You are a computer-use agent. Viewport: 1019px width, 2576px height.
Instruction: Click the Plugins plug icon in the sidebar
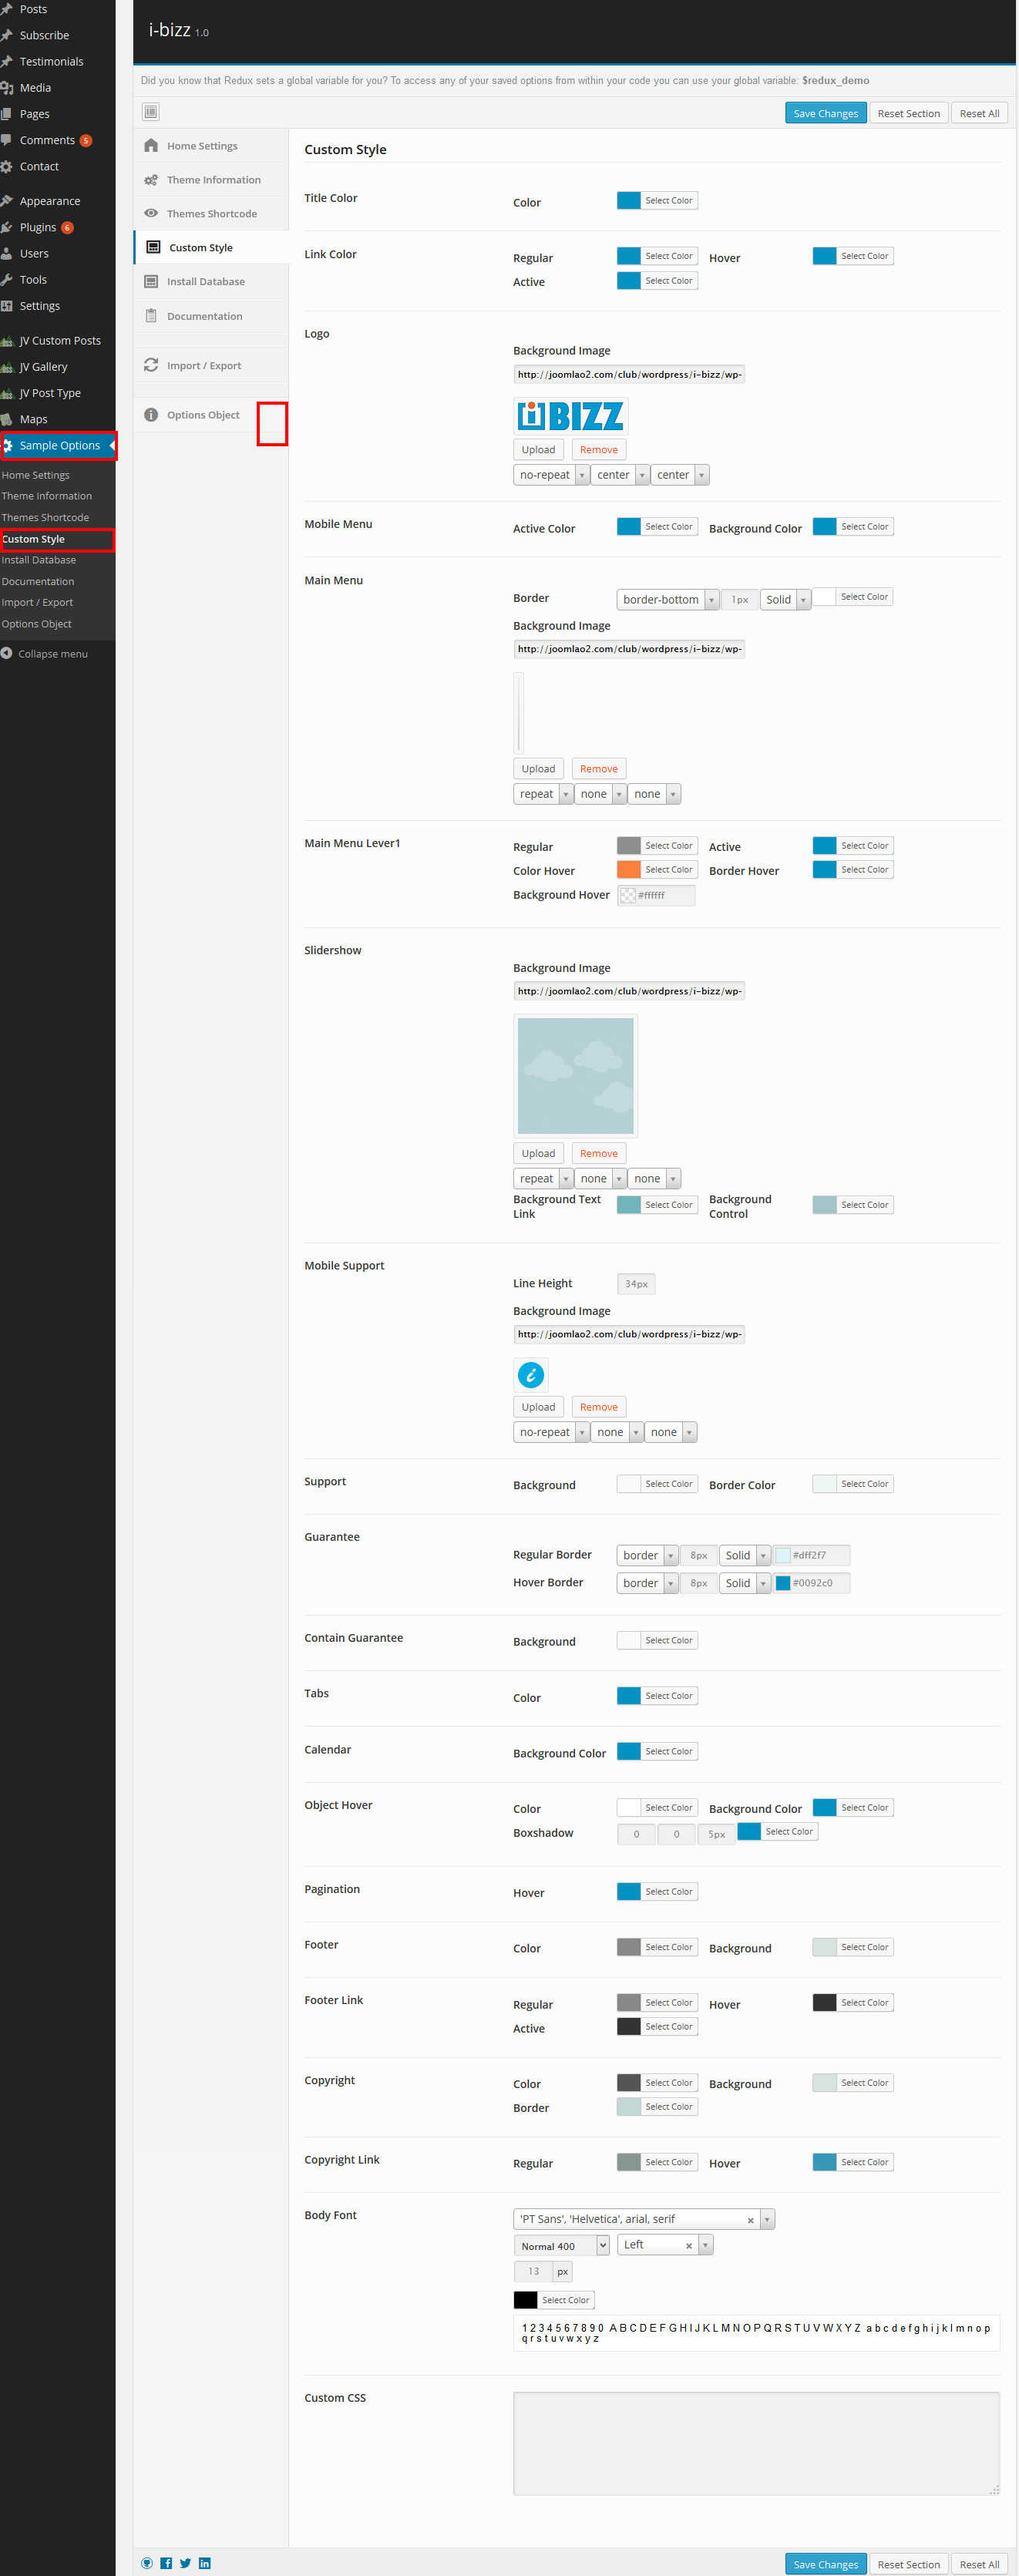(x=6, y=227)
